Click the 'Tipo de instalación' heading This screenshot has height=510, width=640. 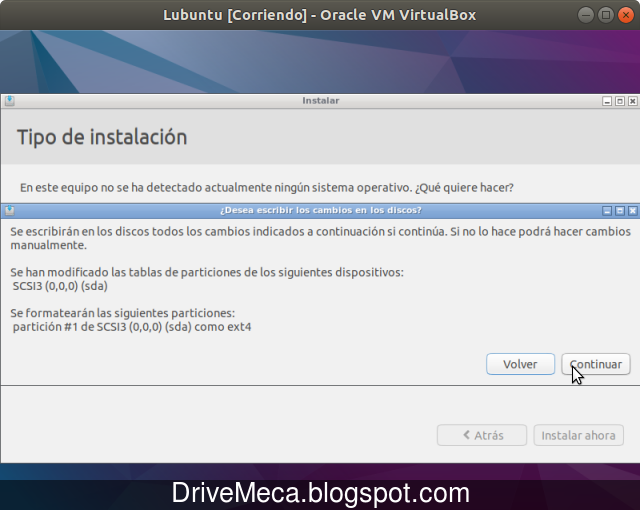[x=102, y=137]
